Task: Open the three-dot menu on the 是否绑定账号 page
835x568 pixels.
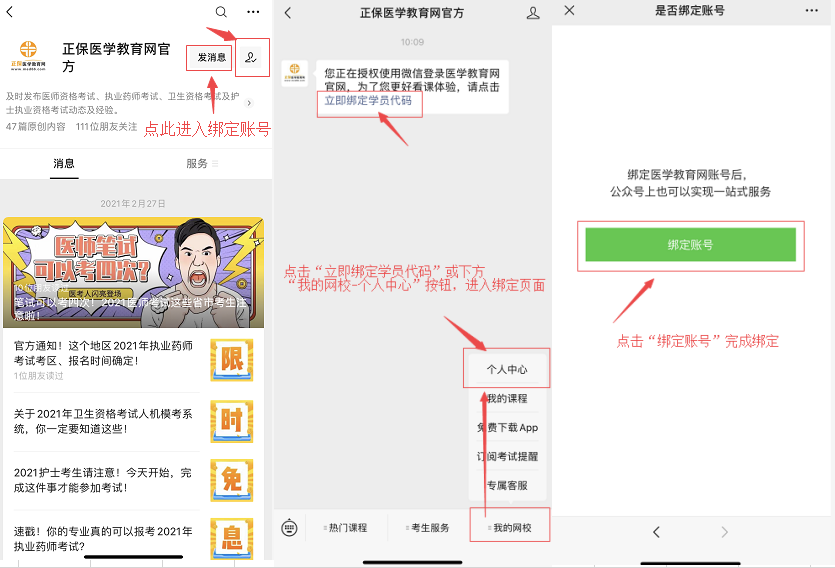Action: (811, 10)
